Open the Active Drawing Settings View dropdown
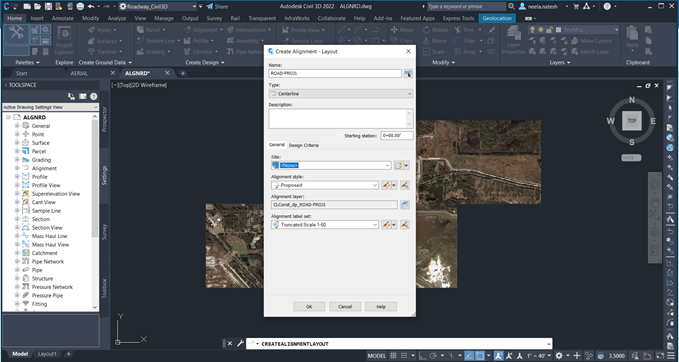679x362 pixels. (x=51, y=107)
